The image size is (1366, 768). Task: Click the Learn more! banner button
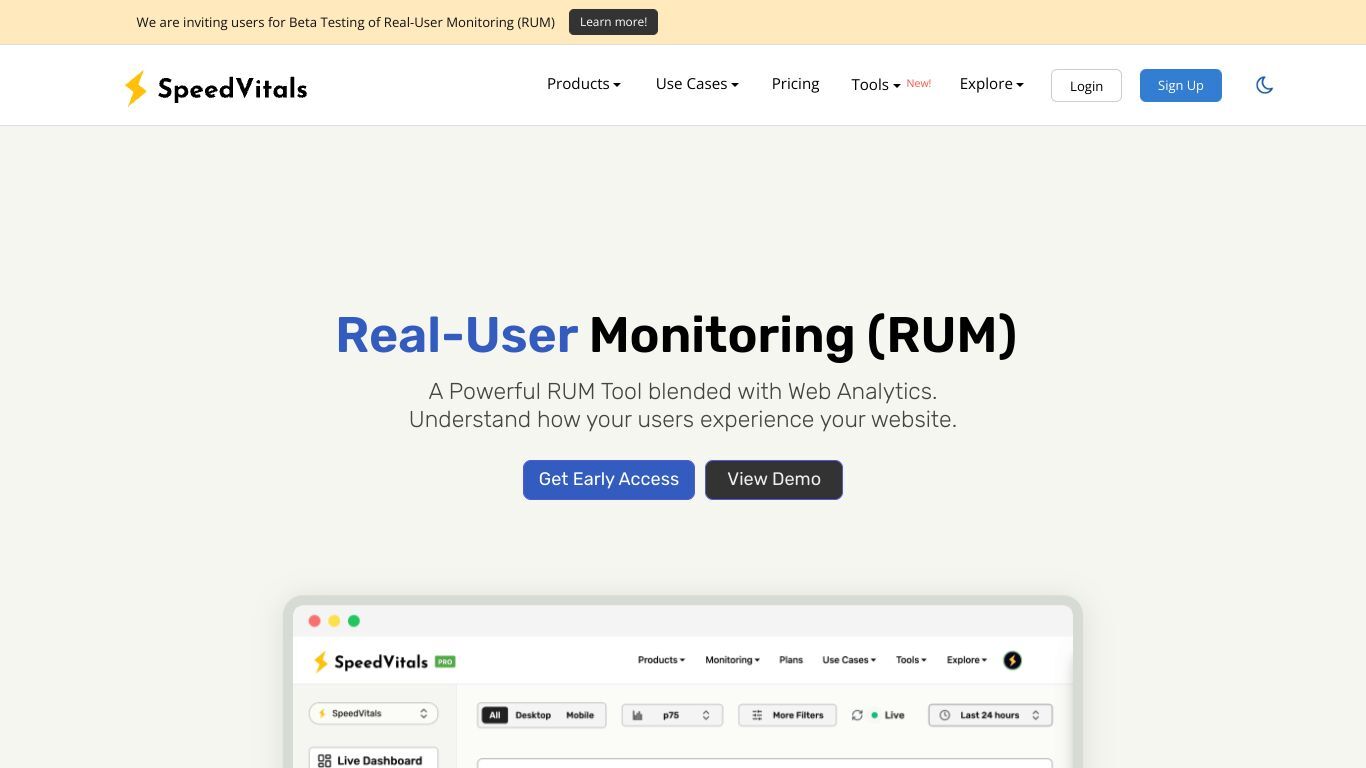pyautogui.click(x=613, y=22)
